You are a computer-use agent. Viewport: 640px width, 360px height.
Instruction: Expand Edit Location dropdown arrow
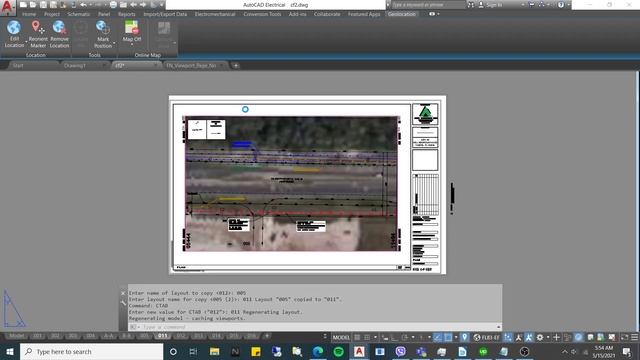[x=26, y=42]
